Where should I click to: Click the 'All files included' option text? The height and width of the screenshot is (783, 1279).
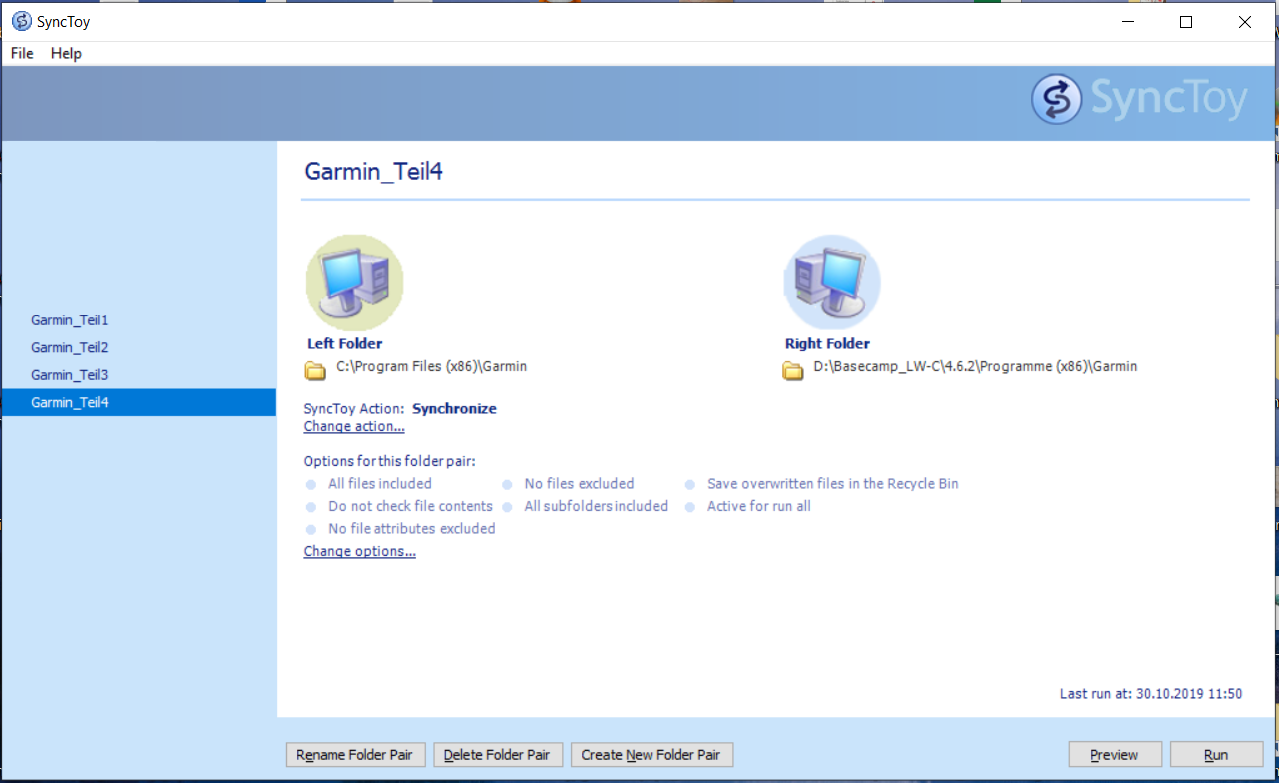point(380,483)
